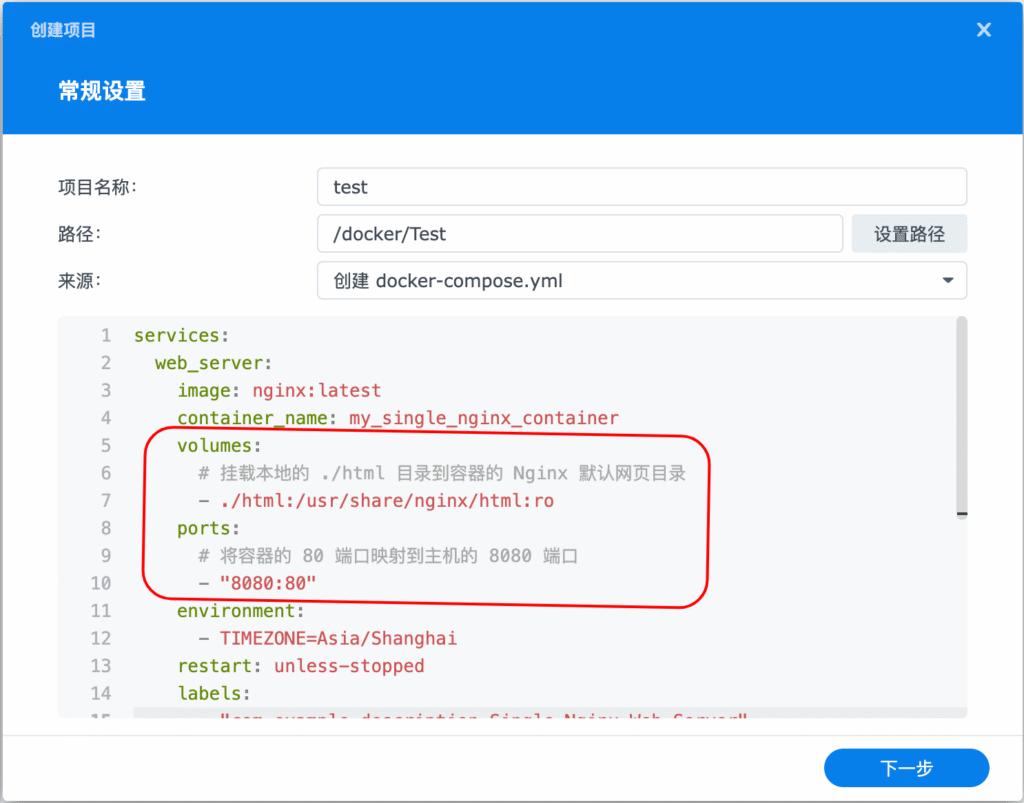The width and height of the screenshot is (1024, 803).
Task: Click the 路径 field showing /docker/Test
Action: (x=579, y=234)
